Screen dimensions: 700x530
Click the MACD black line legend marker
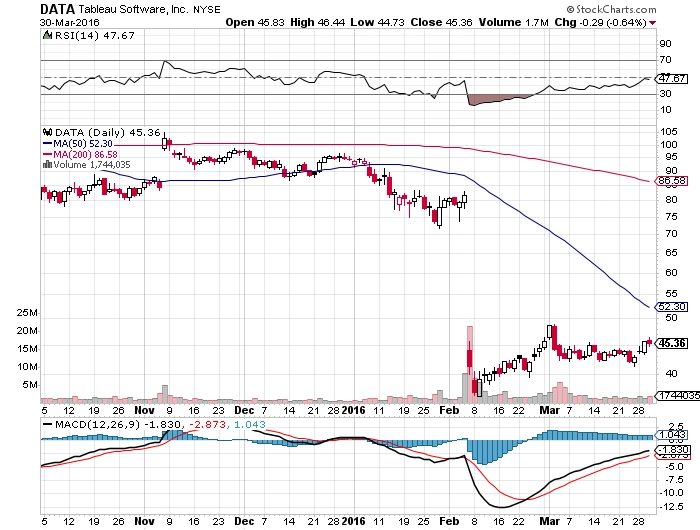pos(47,424)
